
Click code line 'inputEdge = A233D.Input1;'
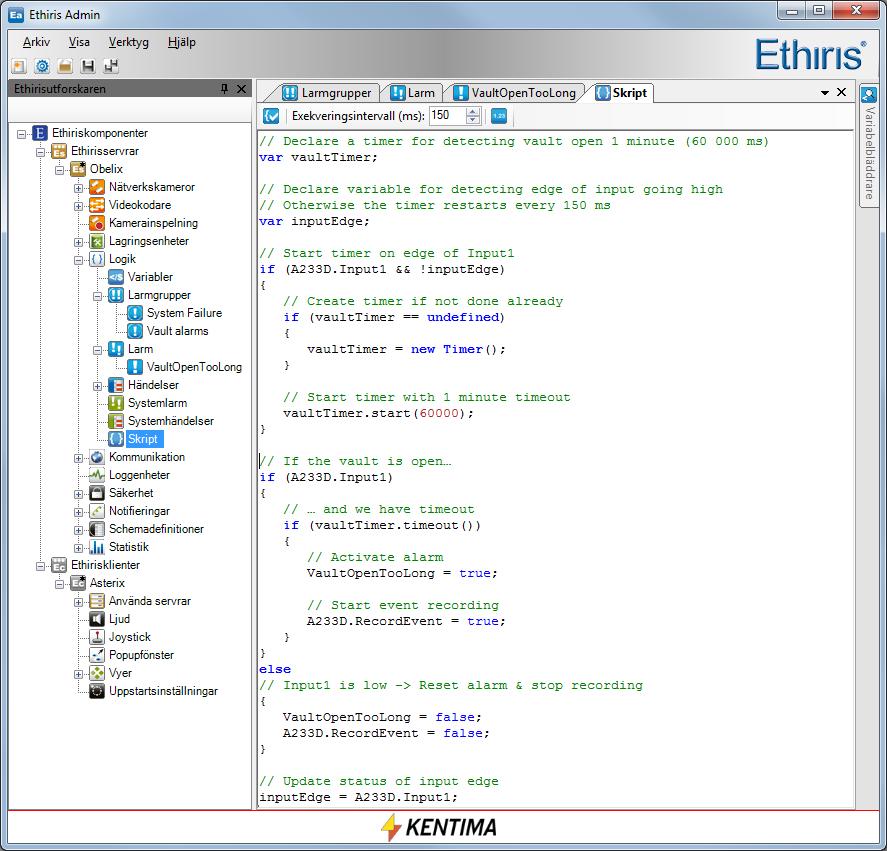point(358,797)
